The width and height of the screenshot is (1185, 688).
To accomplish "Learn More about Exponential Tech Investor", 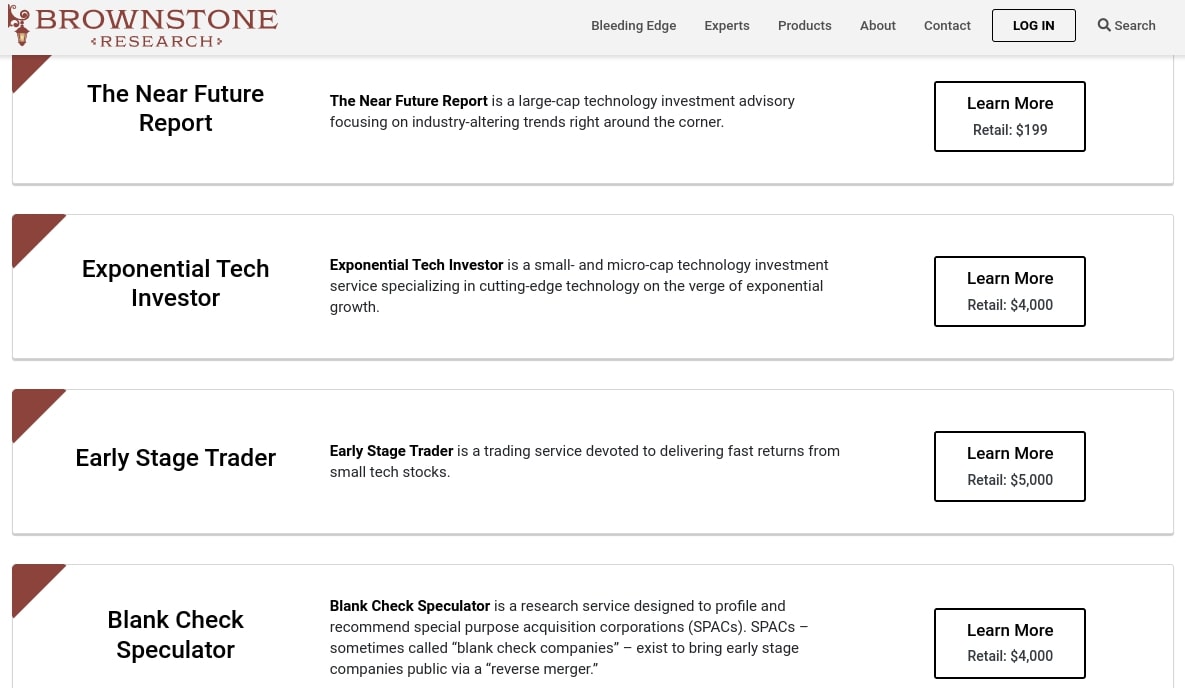I will click(x=1009, y=291).
